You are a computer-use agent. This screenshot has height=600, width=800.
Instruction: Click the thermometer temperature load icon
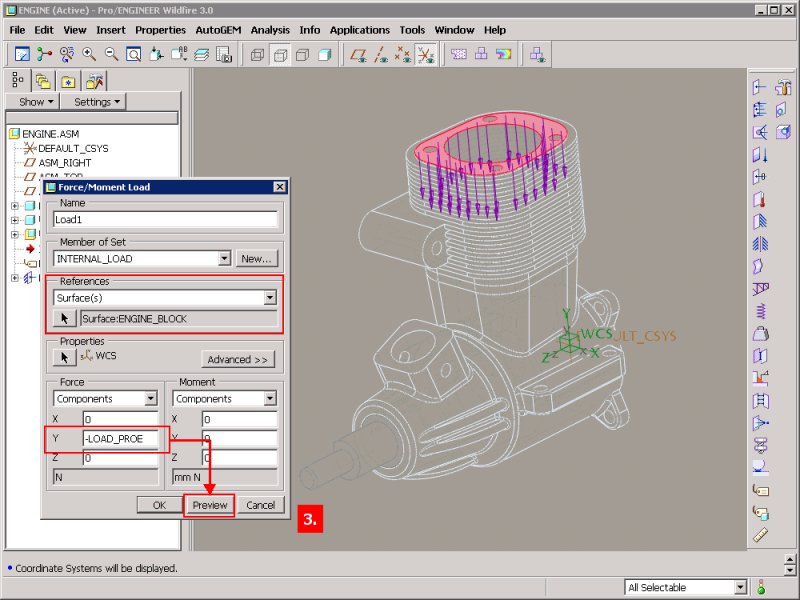pos(760,199)
